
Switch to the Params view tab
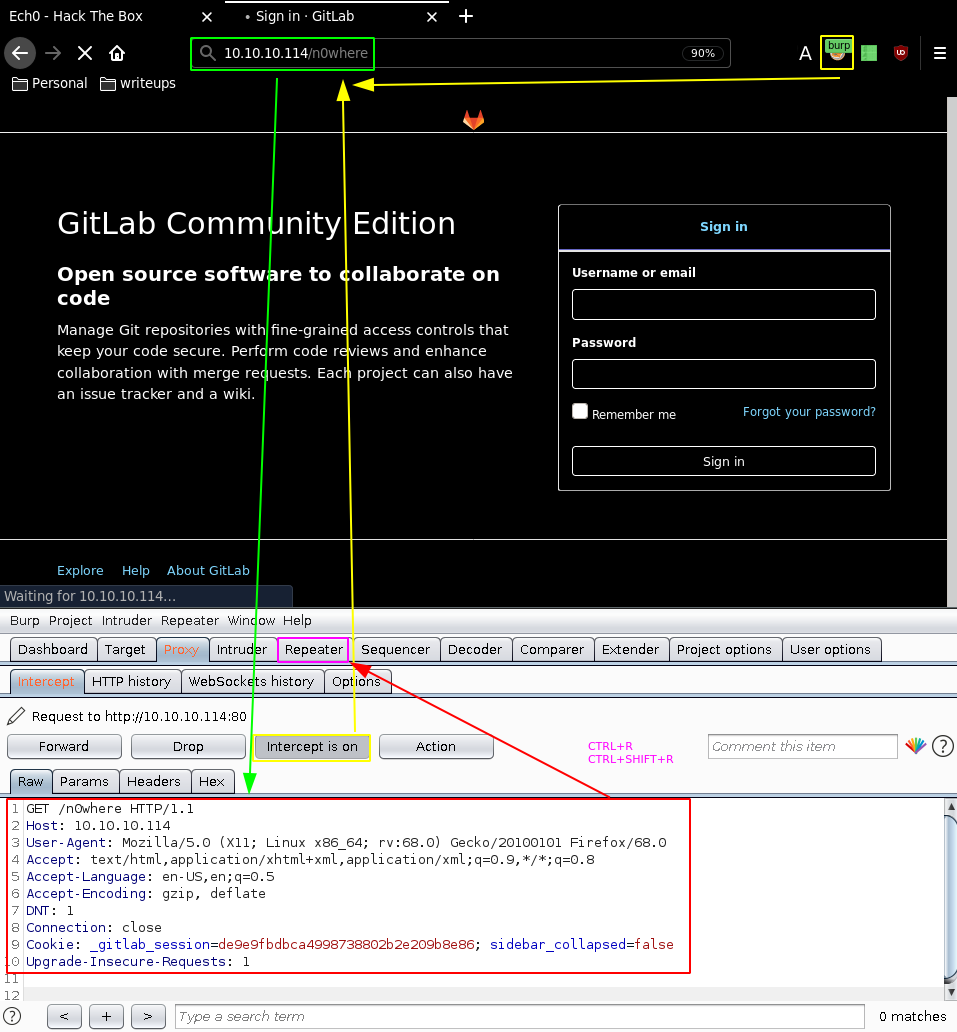[x=84, y=782]
